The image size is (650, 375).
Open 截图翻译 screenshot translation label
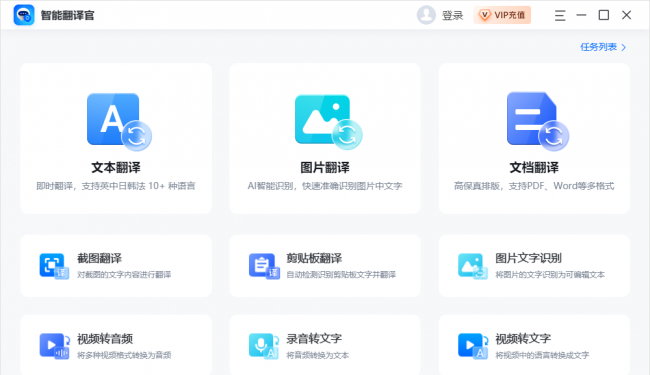tap(99, 258)
